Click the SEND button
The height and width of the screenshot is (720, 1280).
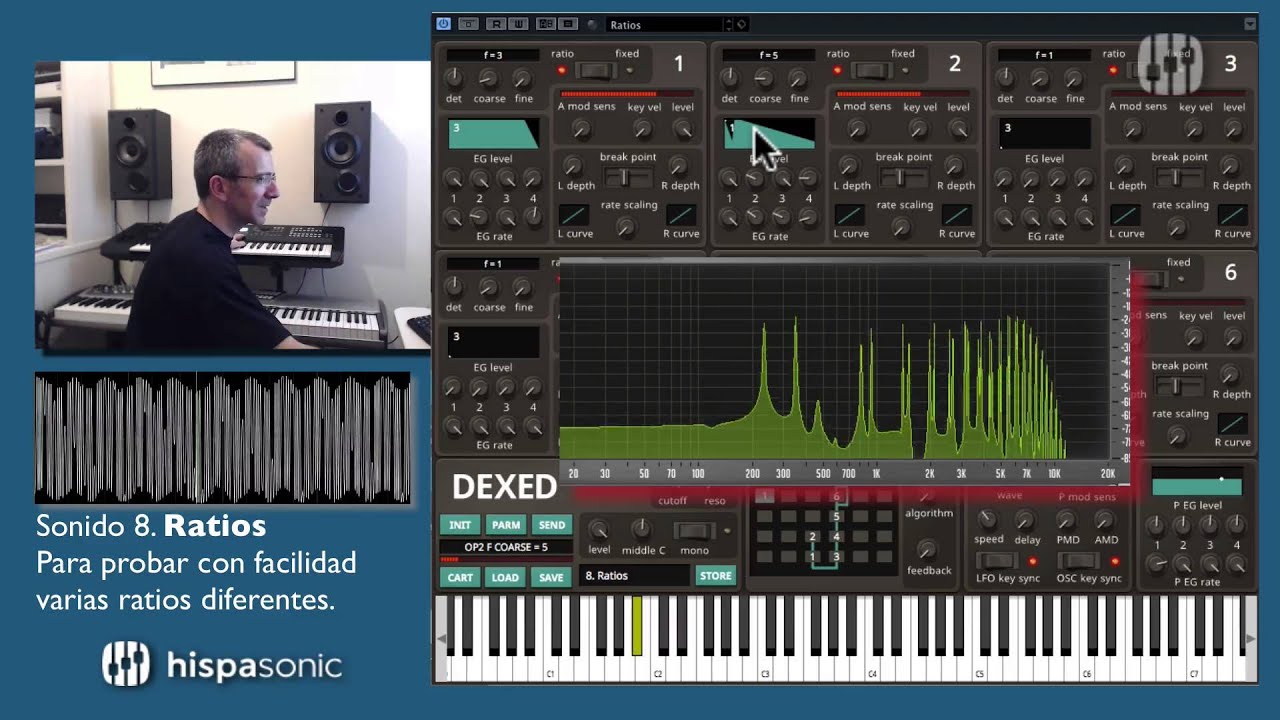[x=552, y=525]
